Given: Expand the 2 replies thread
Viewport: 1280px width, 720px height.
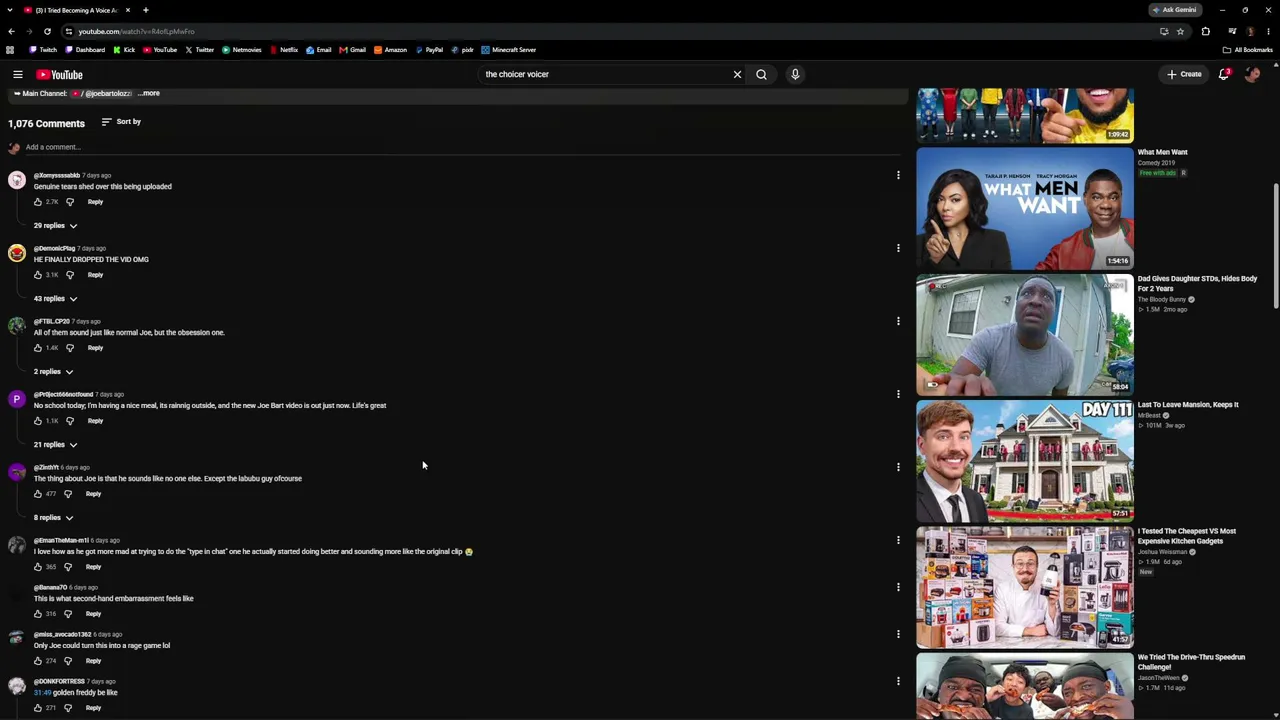Looking at the screenshot, I should [53, 372].
